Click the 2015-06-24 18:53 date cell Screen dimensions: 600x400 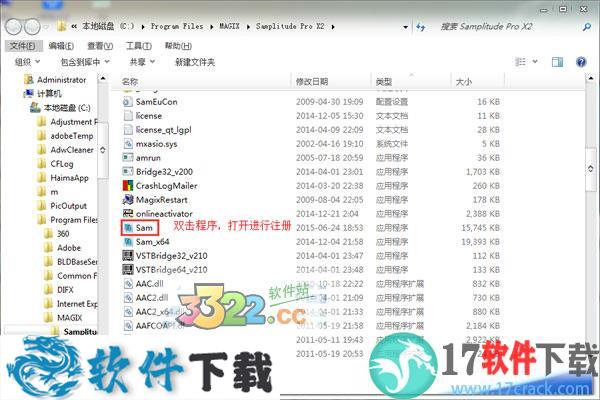(329, 228)
